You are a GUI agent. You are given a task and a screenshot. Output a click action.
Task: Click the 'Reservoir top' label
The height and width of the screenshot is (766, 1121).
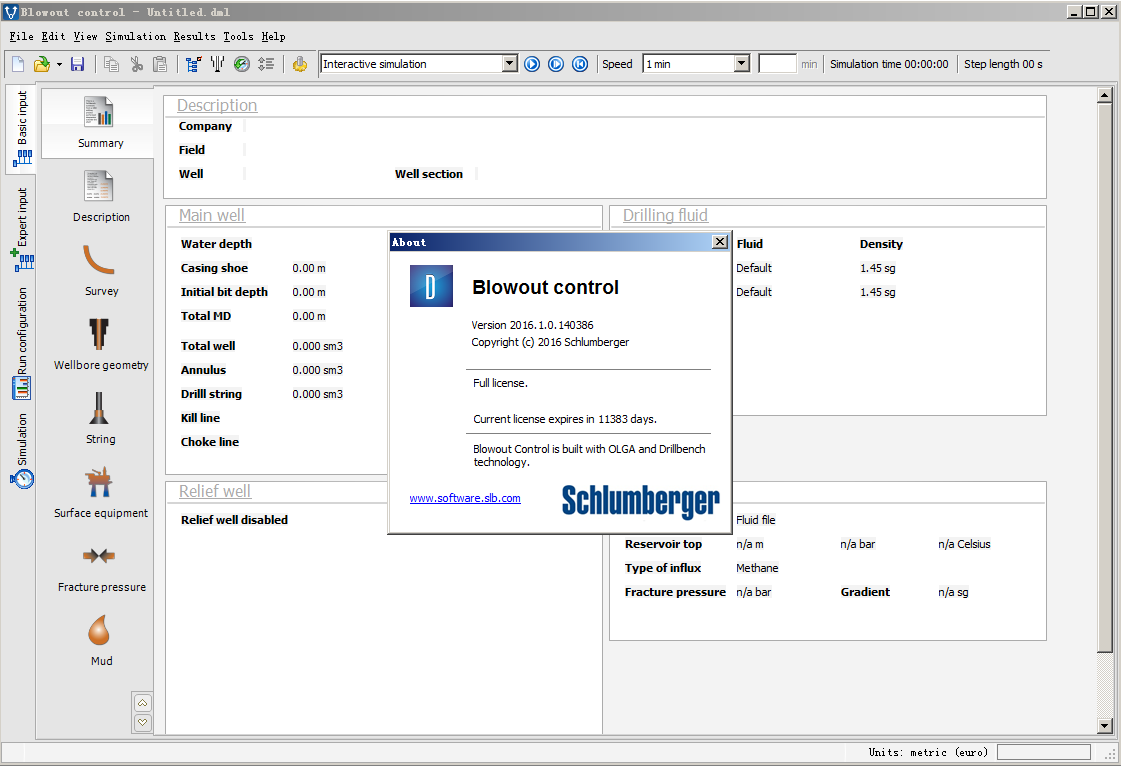tap(663, 544)
